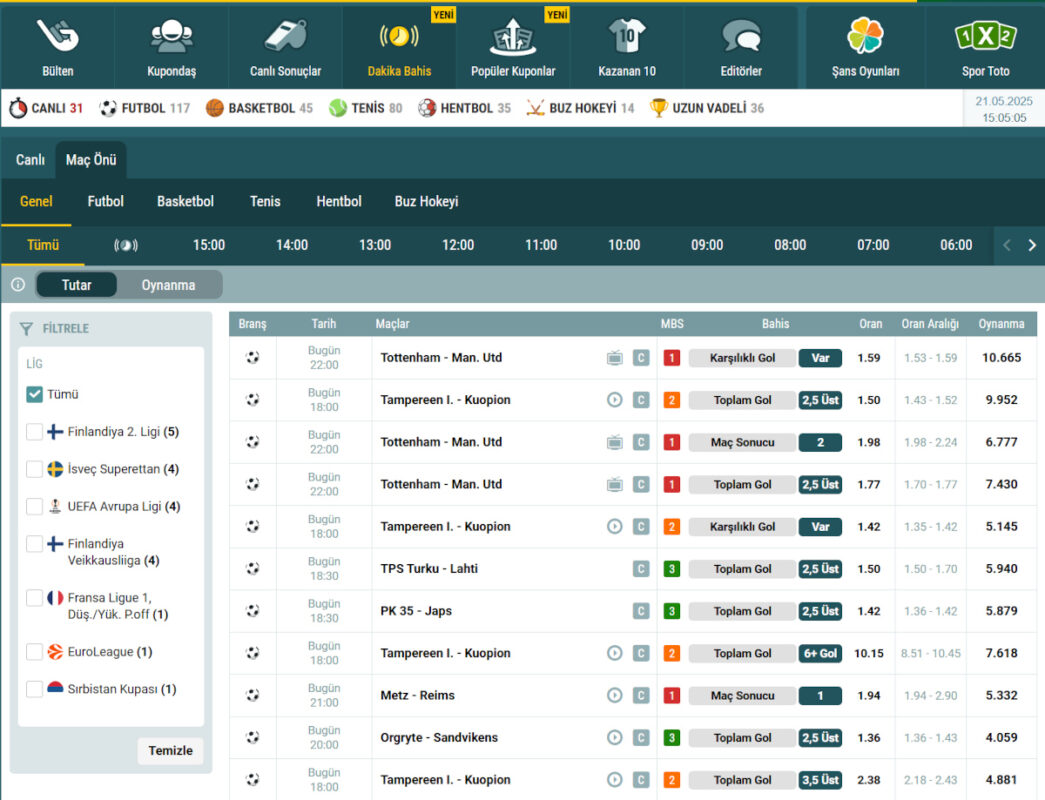The width and height of the screenshot is (1045, 800).
Task: Select HENTBOL 35 sport category
Action: (x=465, y=108)
